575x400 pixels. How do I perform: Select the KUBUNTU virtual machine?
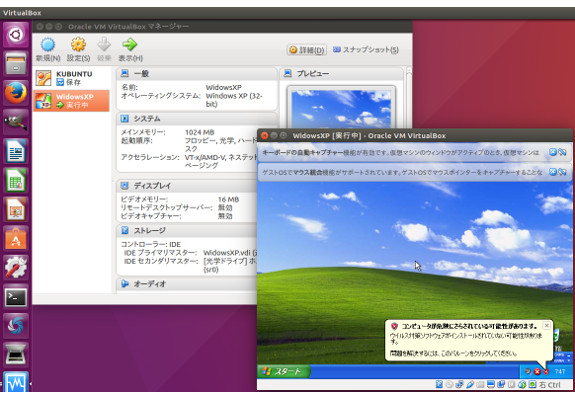[71, 78]
